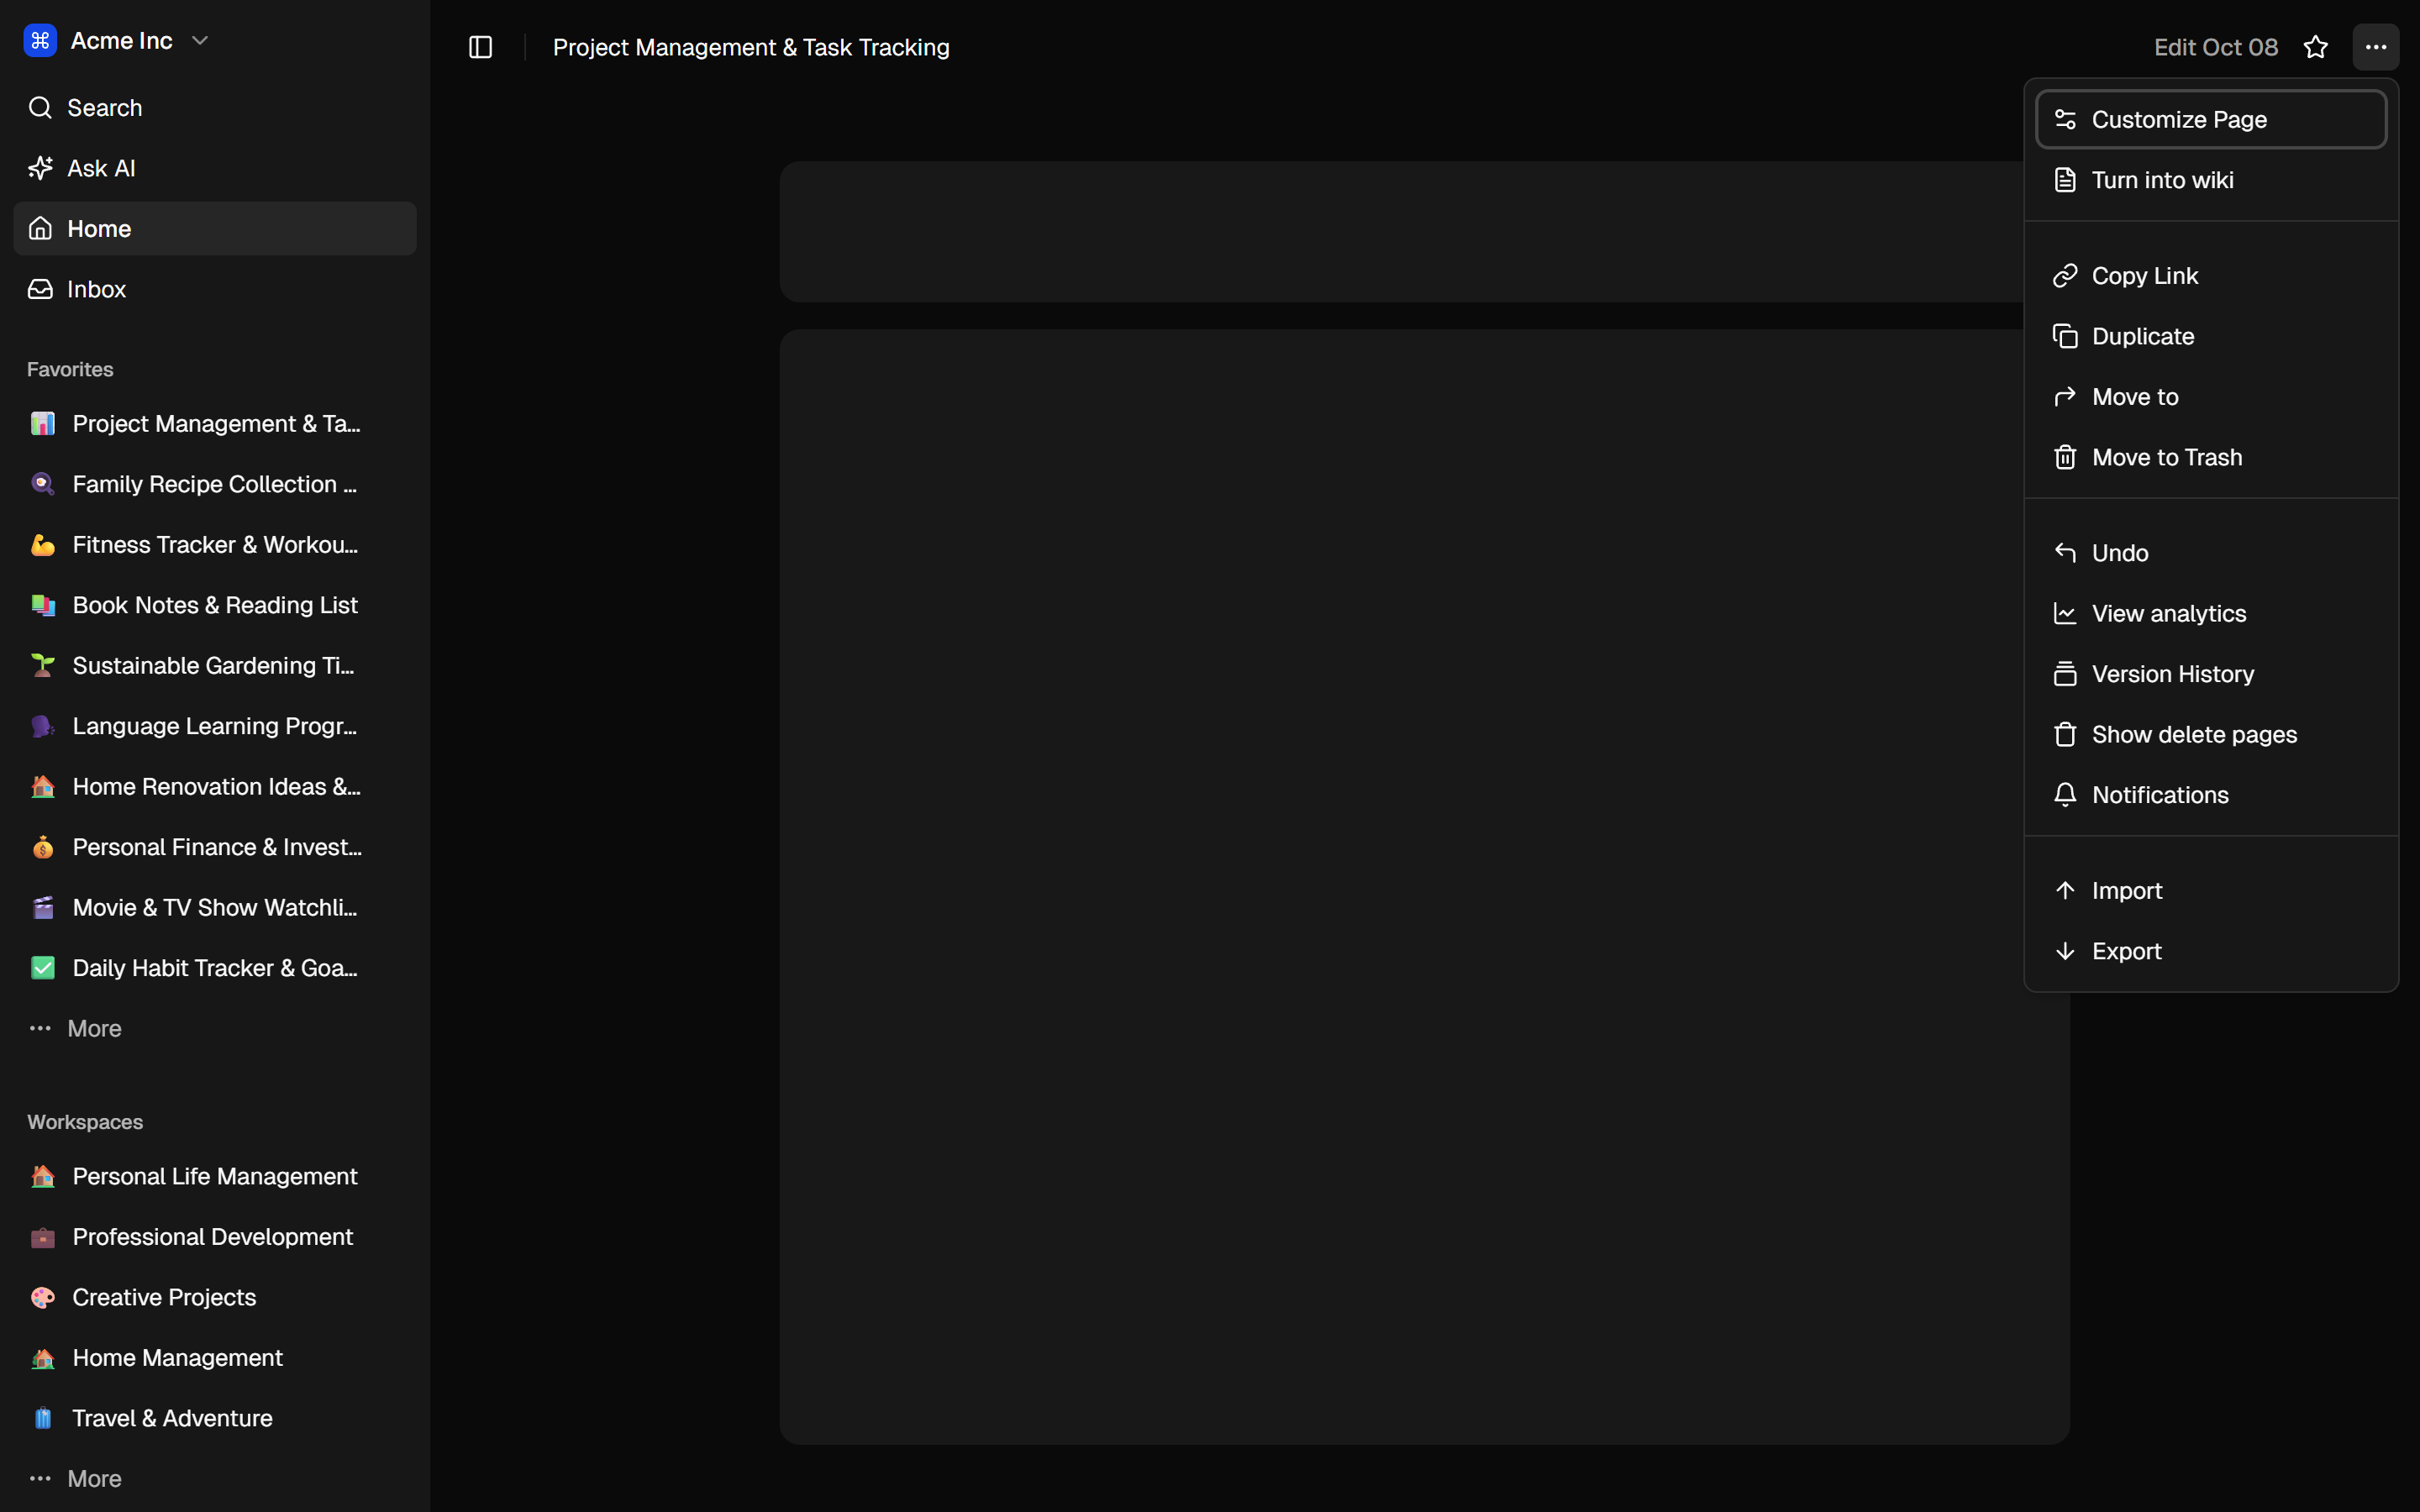Choose Turn into wiki

2162,180
